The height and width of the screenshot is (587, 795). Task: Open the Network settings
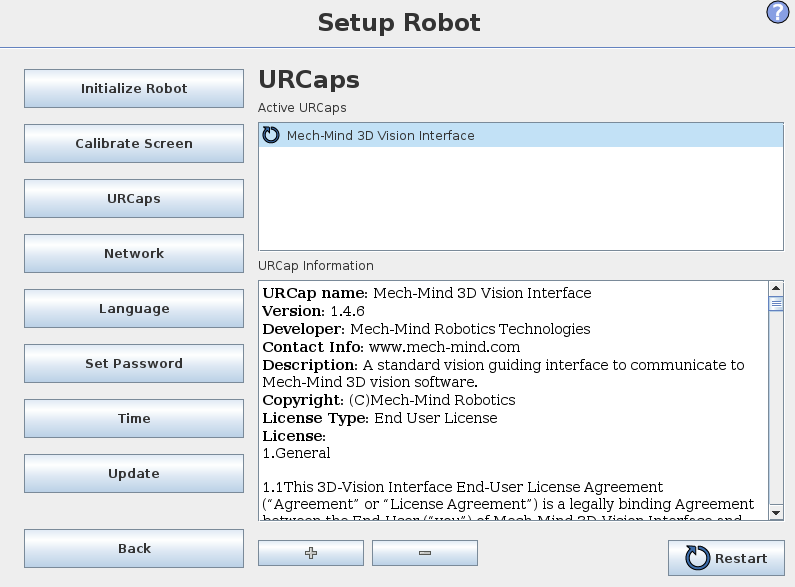click(134, 253)
